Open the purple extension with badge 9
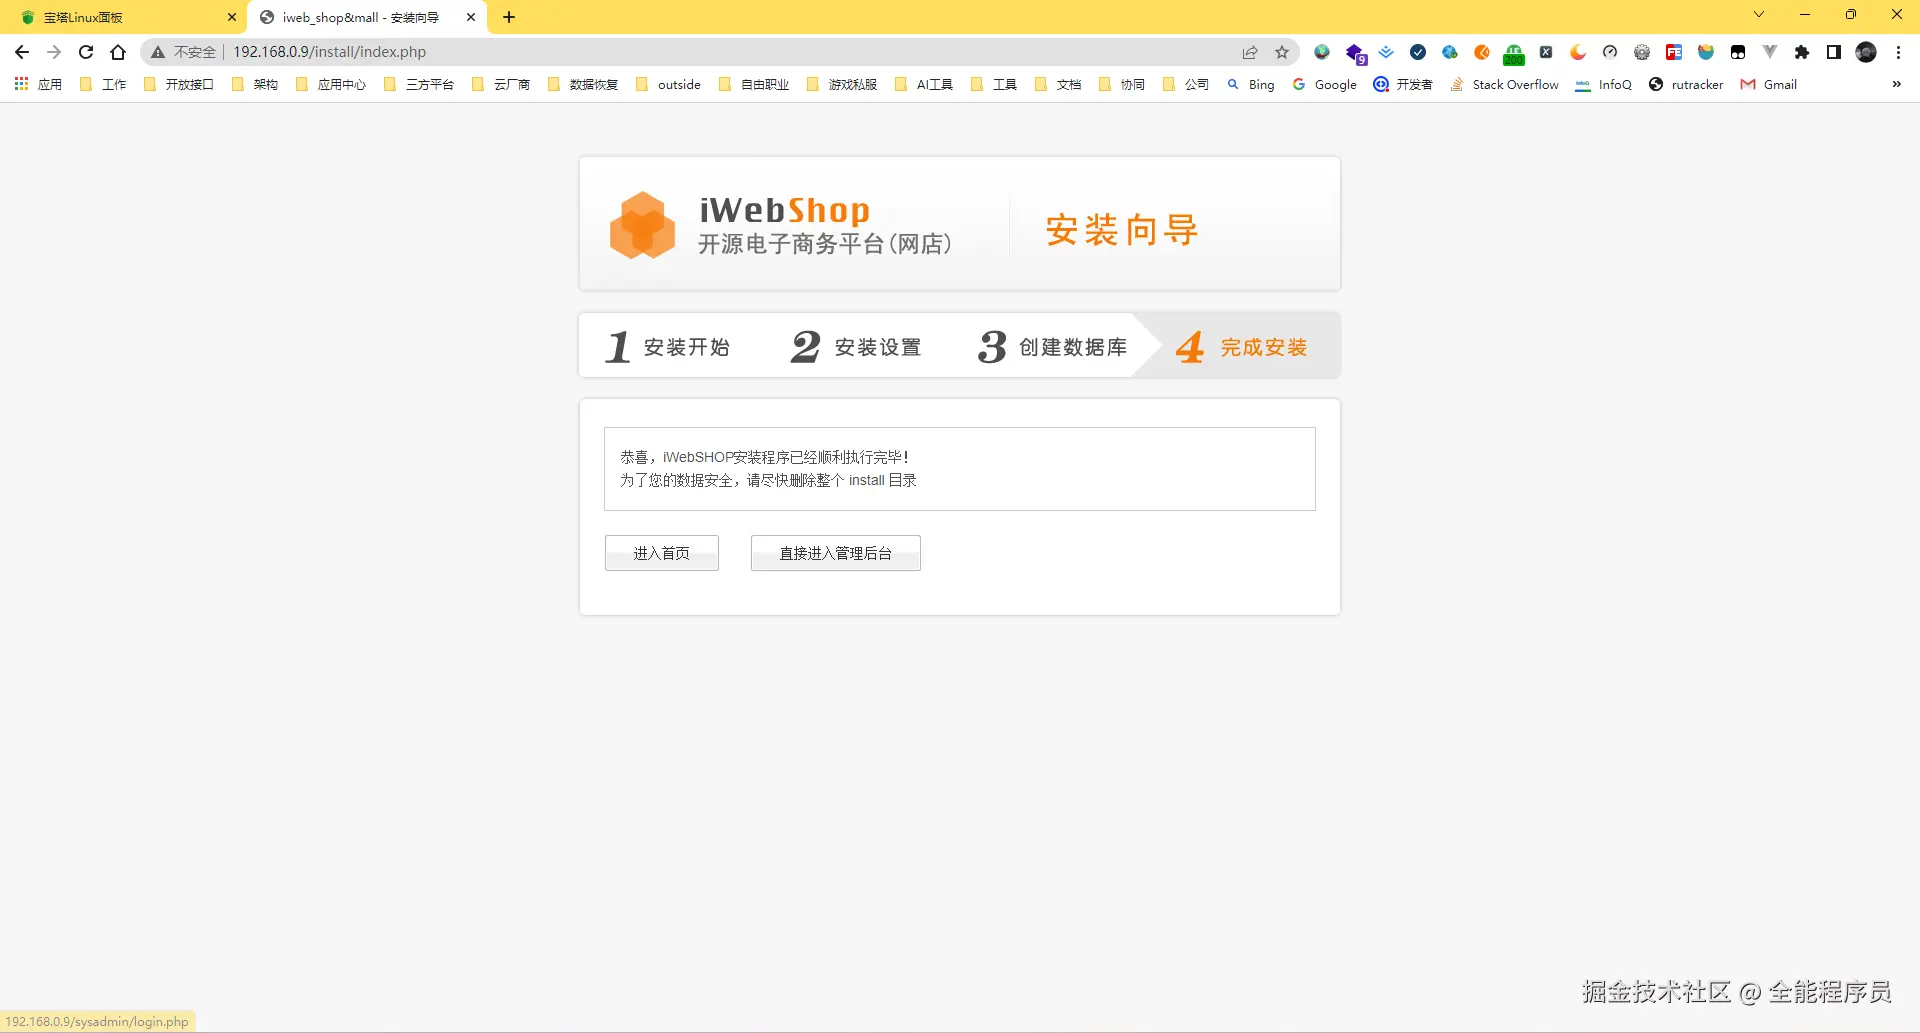 [1355, 53]
